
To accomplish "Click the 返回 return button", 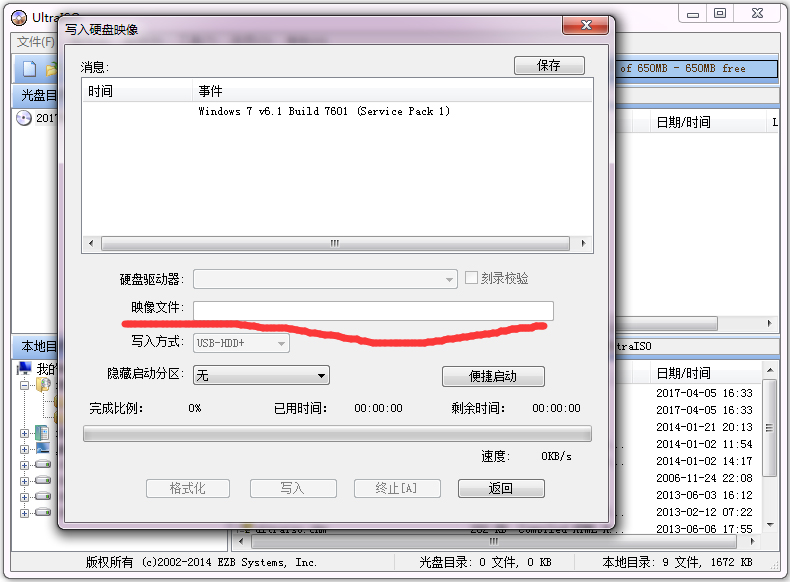I will (x=501, y=488).
